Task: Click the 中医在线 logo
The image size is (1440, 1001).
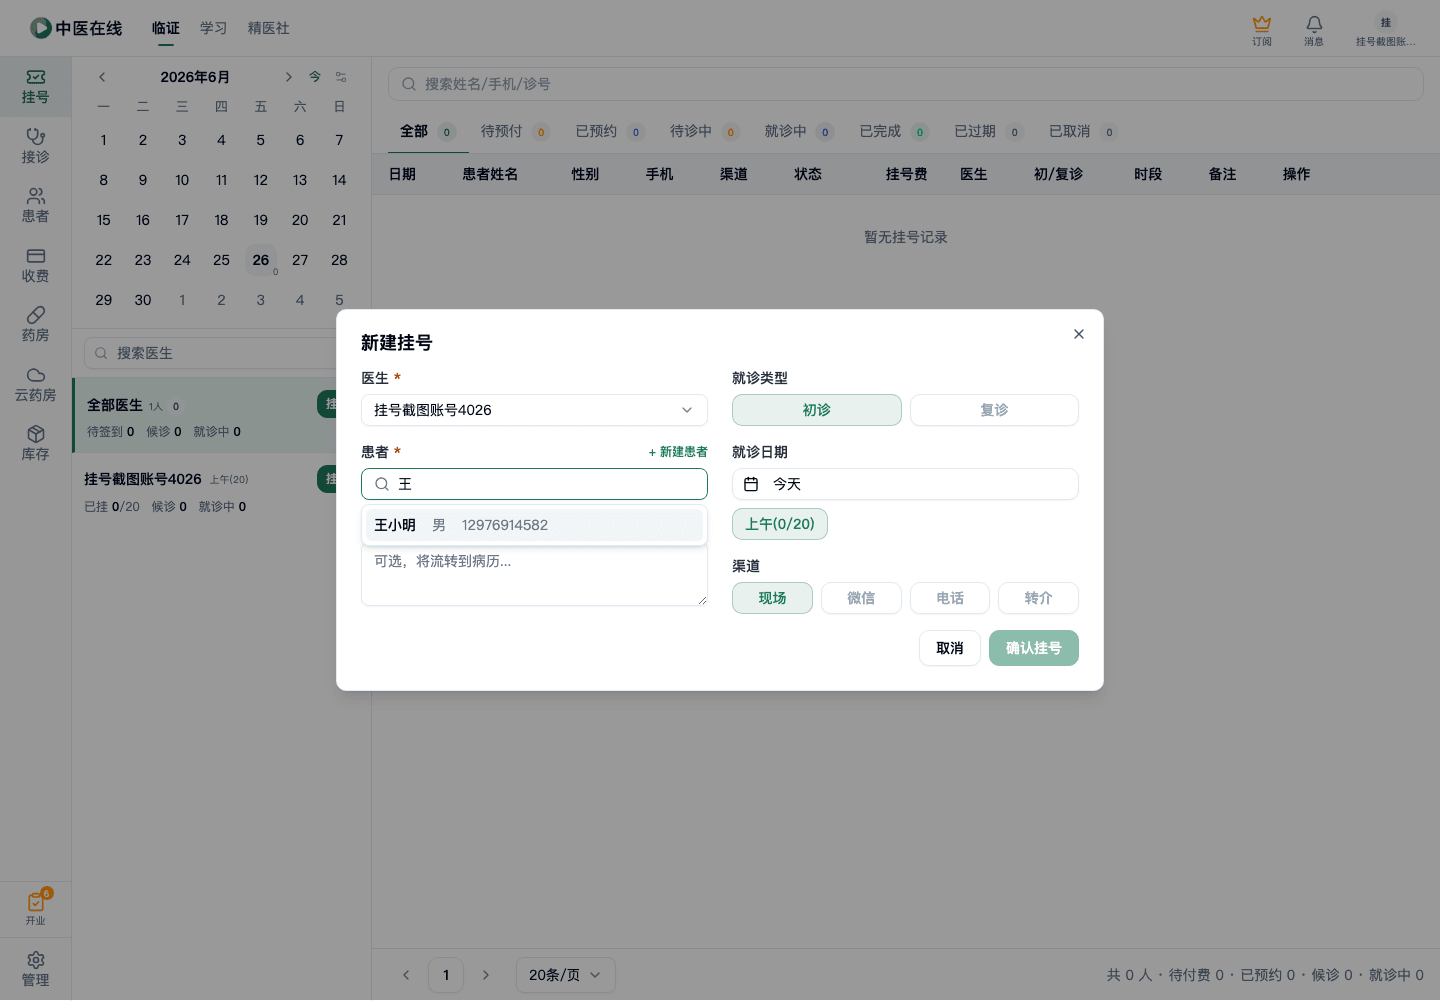Action: click(x=76, y=28)
